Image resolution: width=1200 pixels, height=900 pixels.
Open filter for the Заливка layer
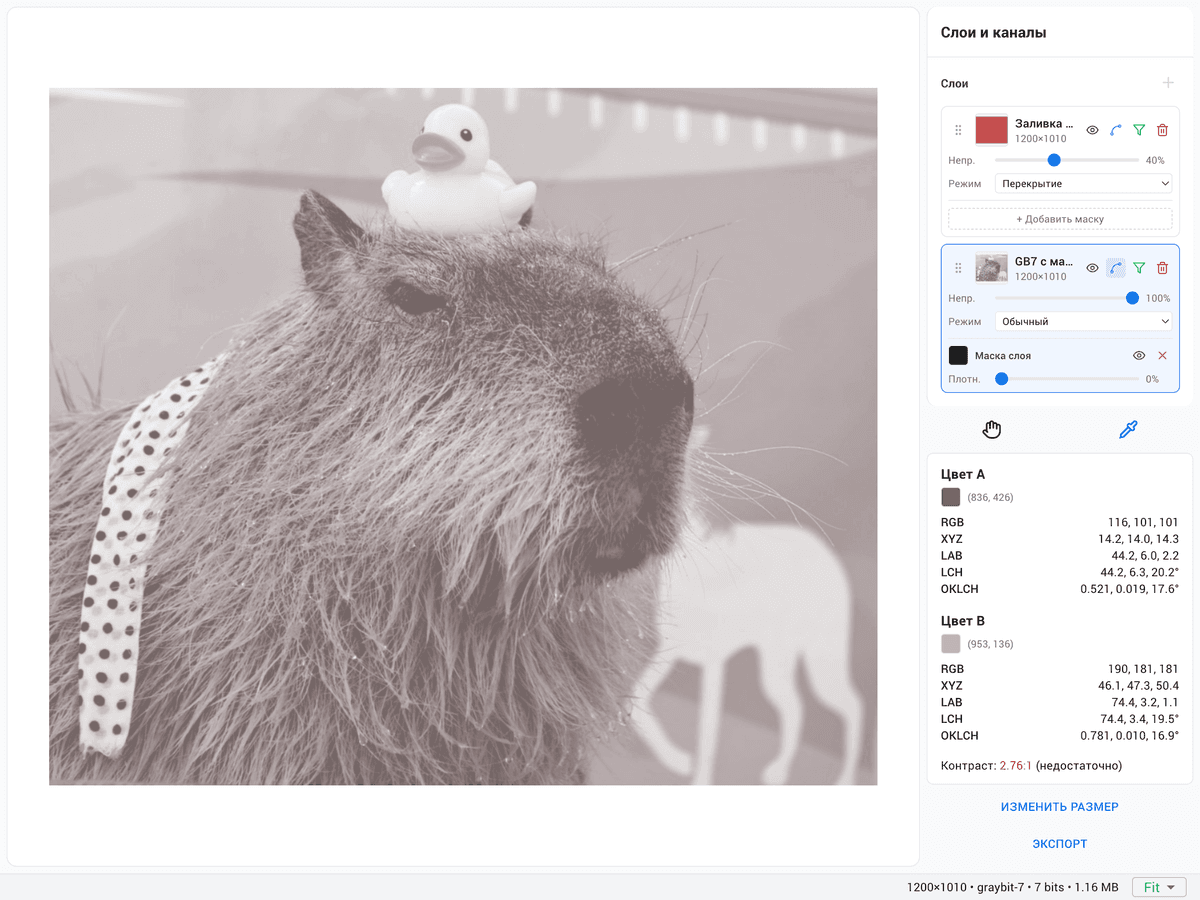coord(1139,130)
